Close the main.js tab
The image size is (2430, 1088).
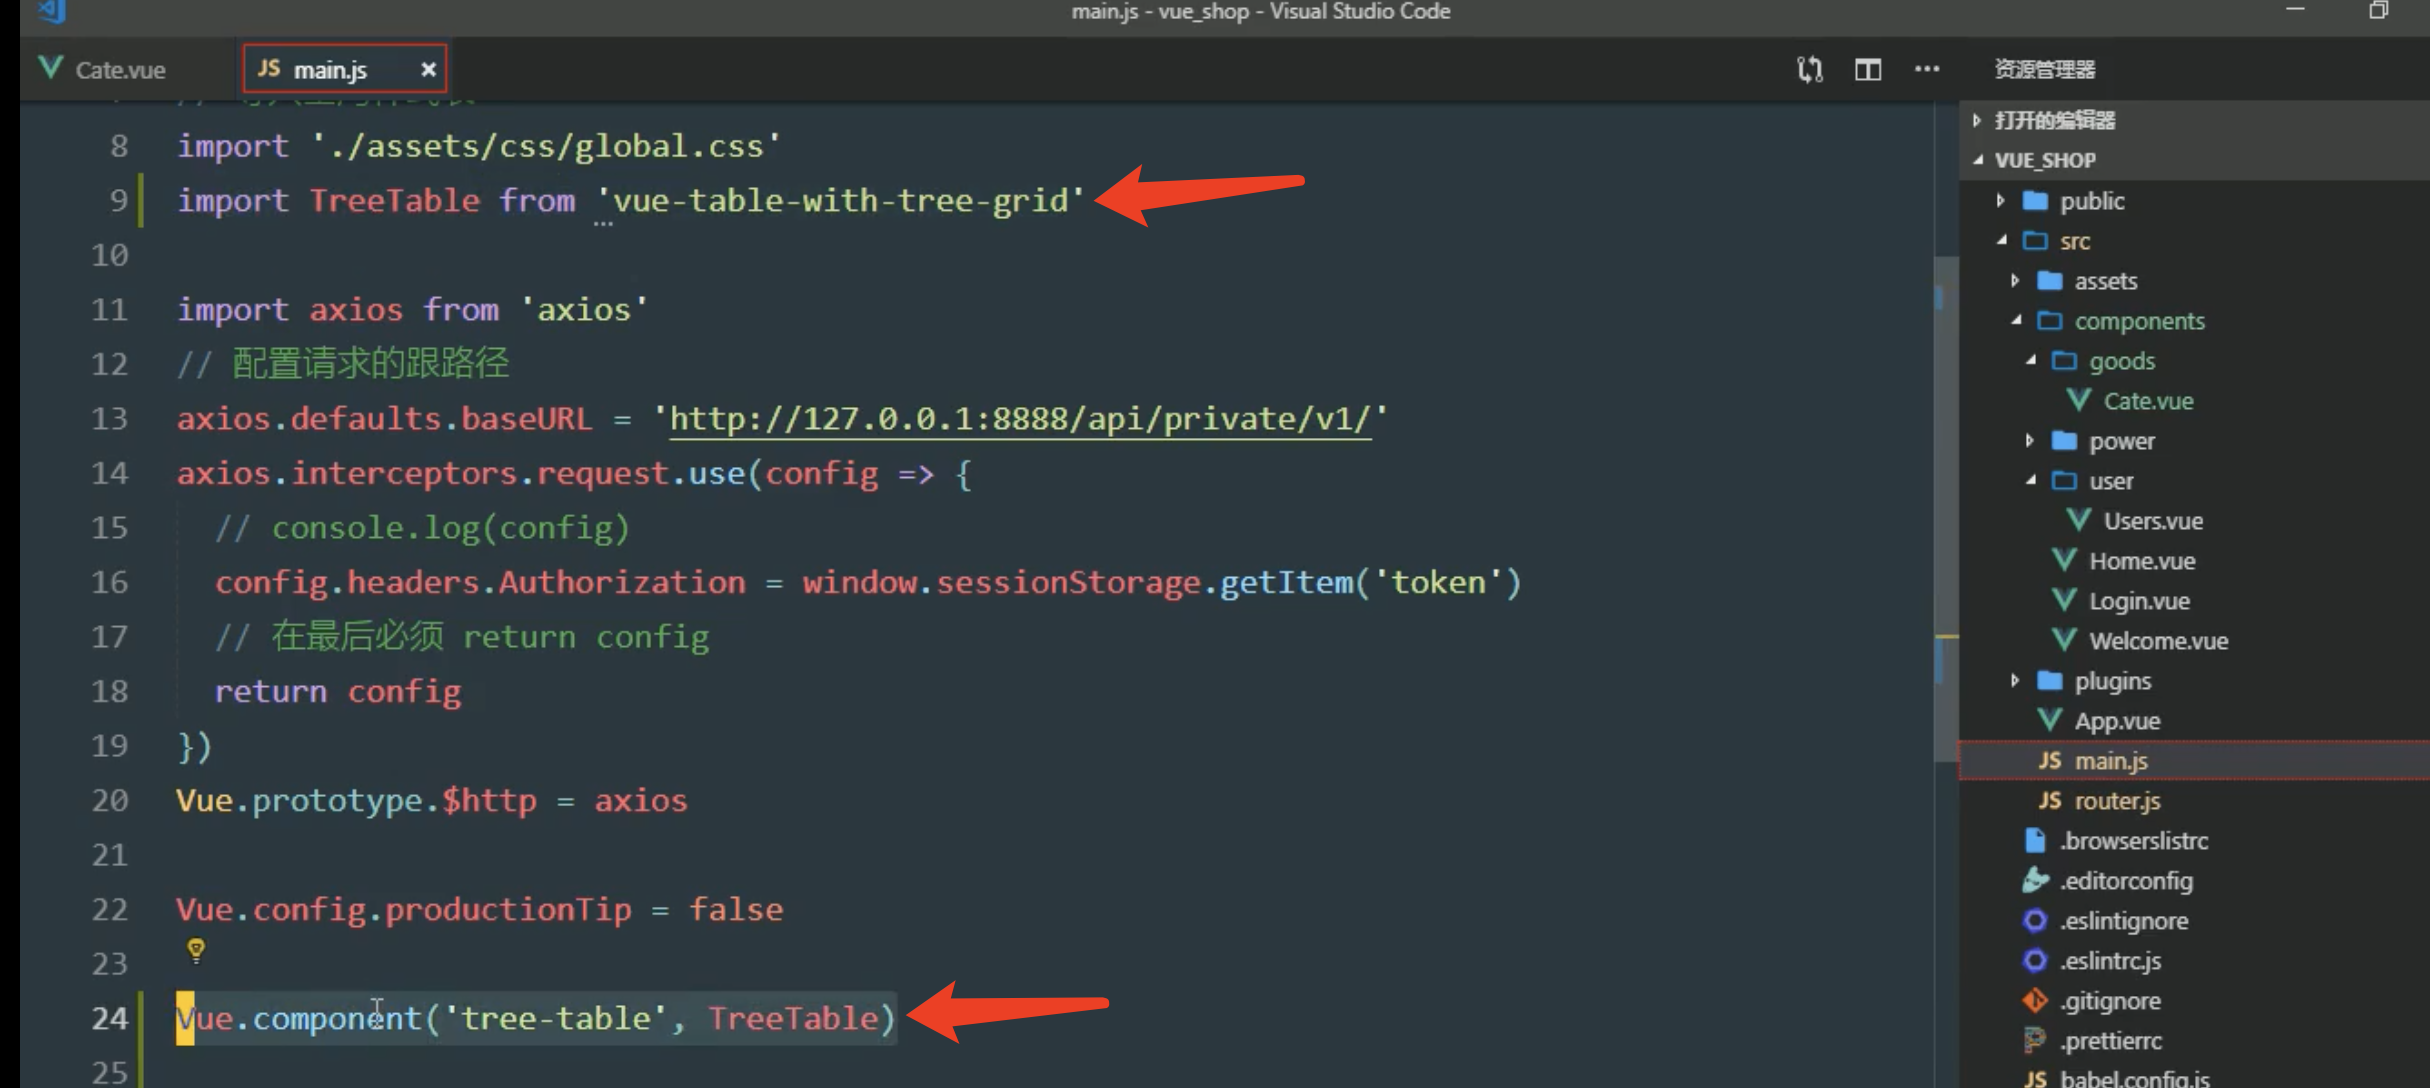click(428, 70)
